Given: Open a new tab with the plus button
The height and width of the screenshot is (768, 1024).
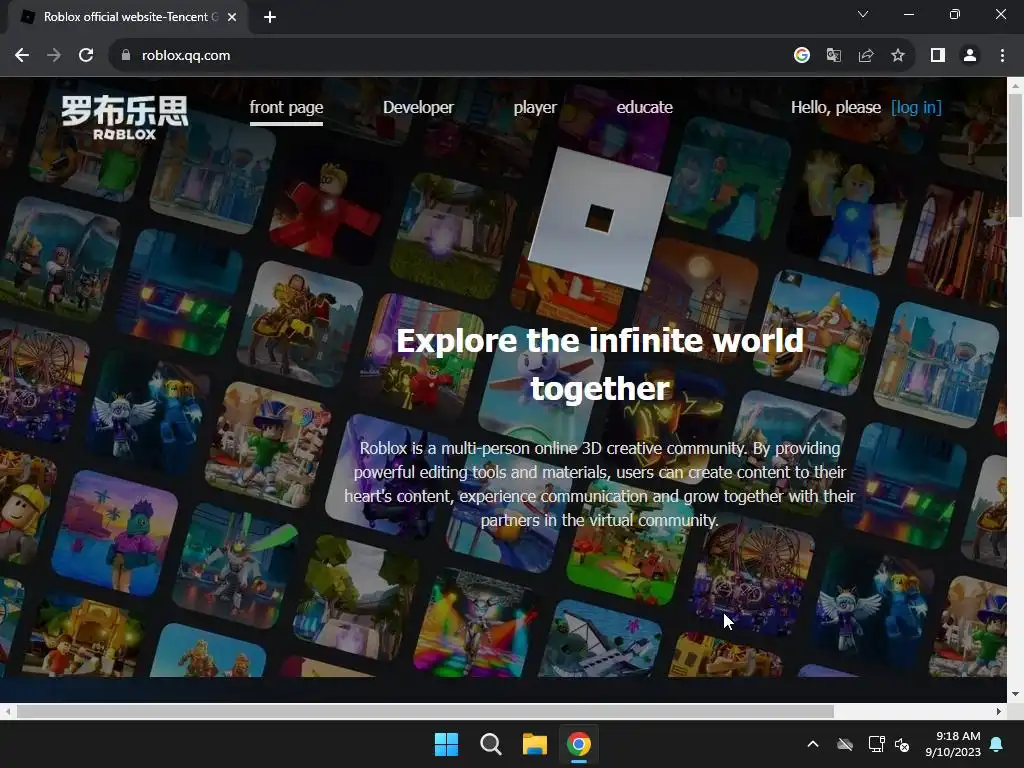Looking at the screenshot, I should point(270,17).
